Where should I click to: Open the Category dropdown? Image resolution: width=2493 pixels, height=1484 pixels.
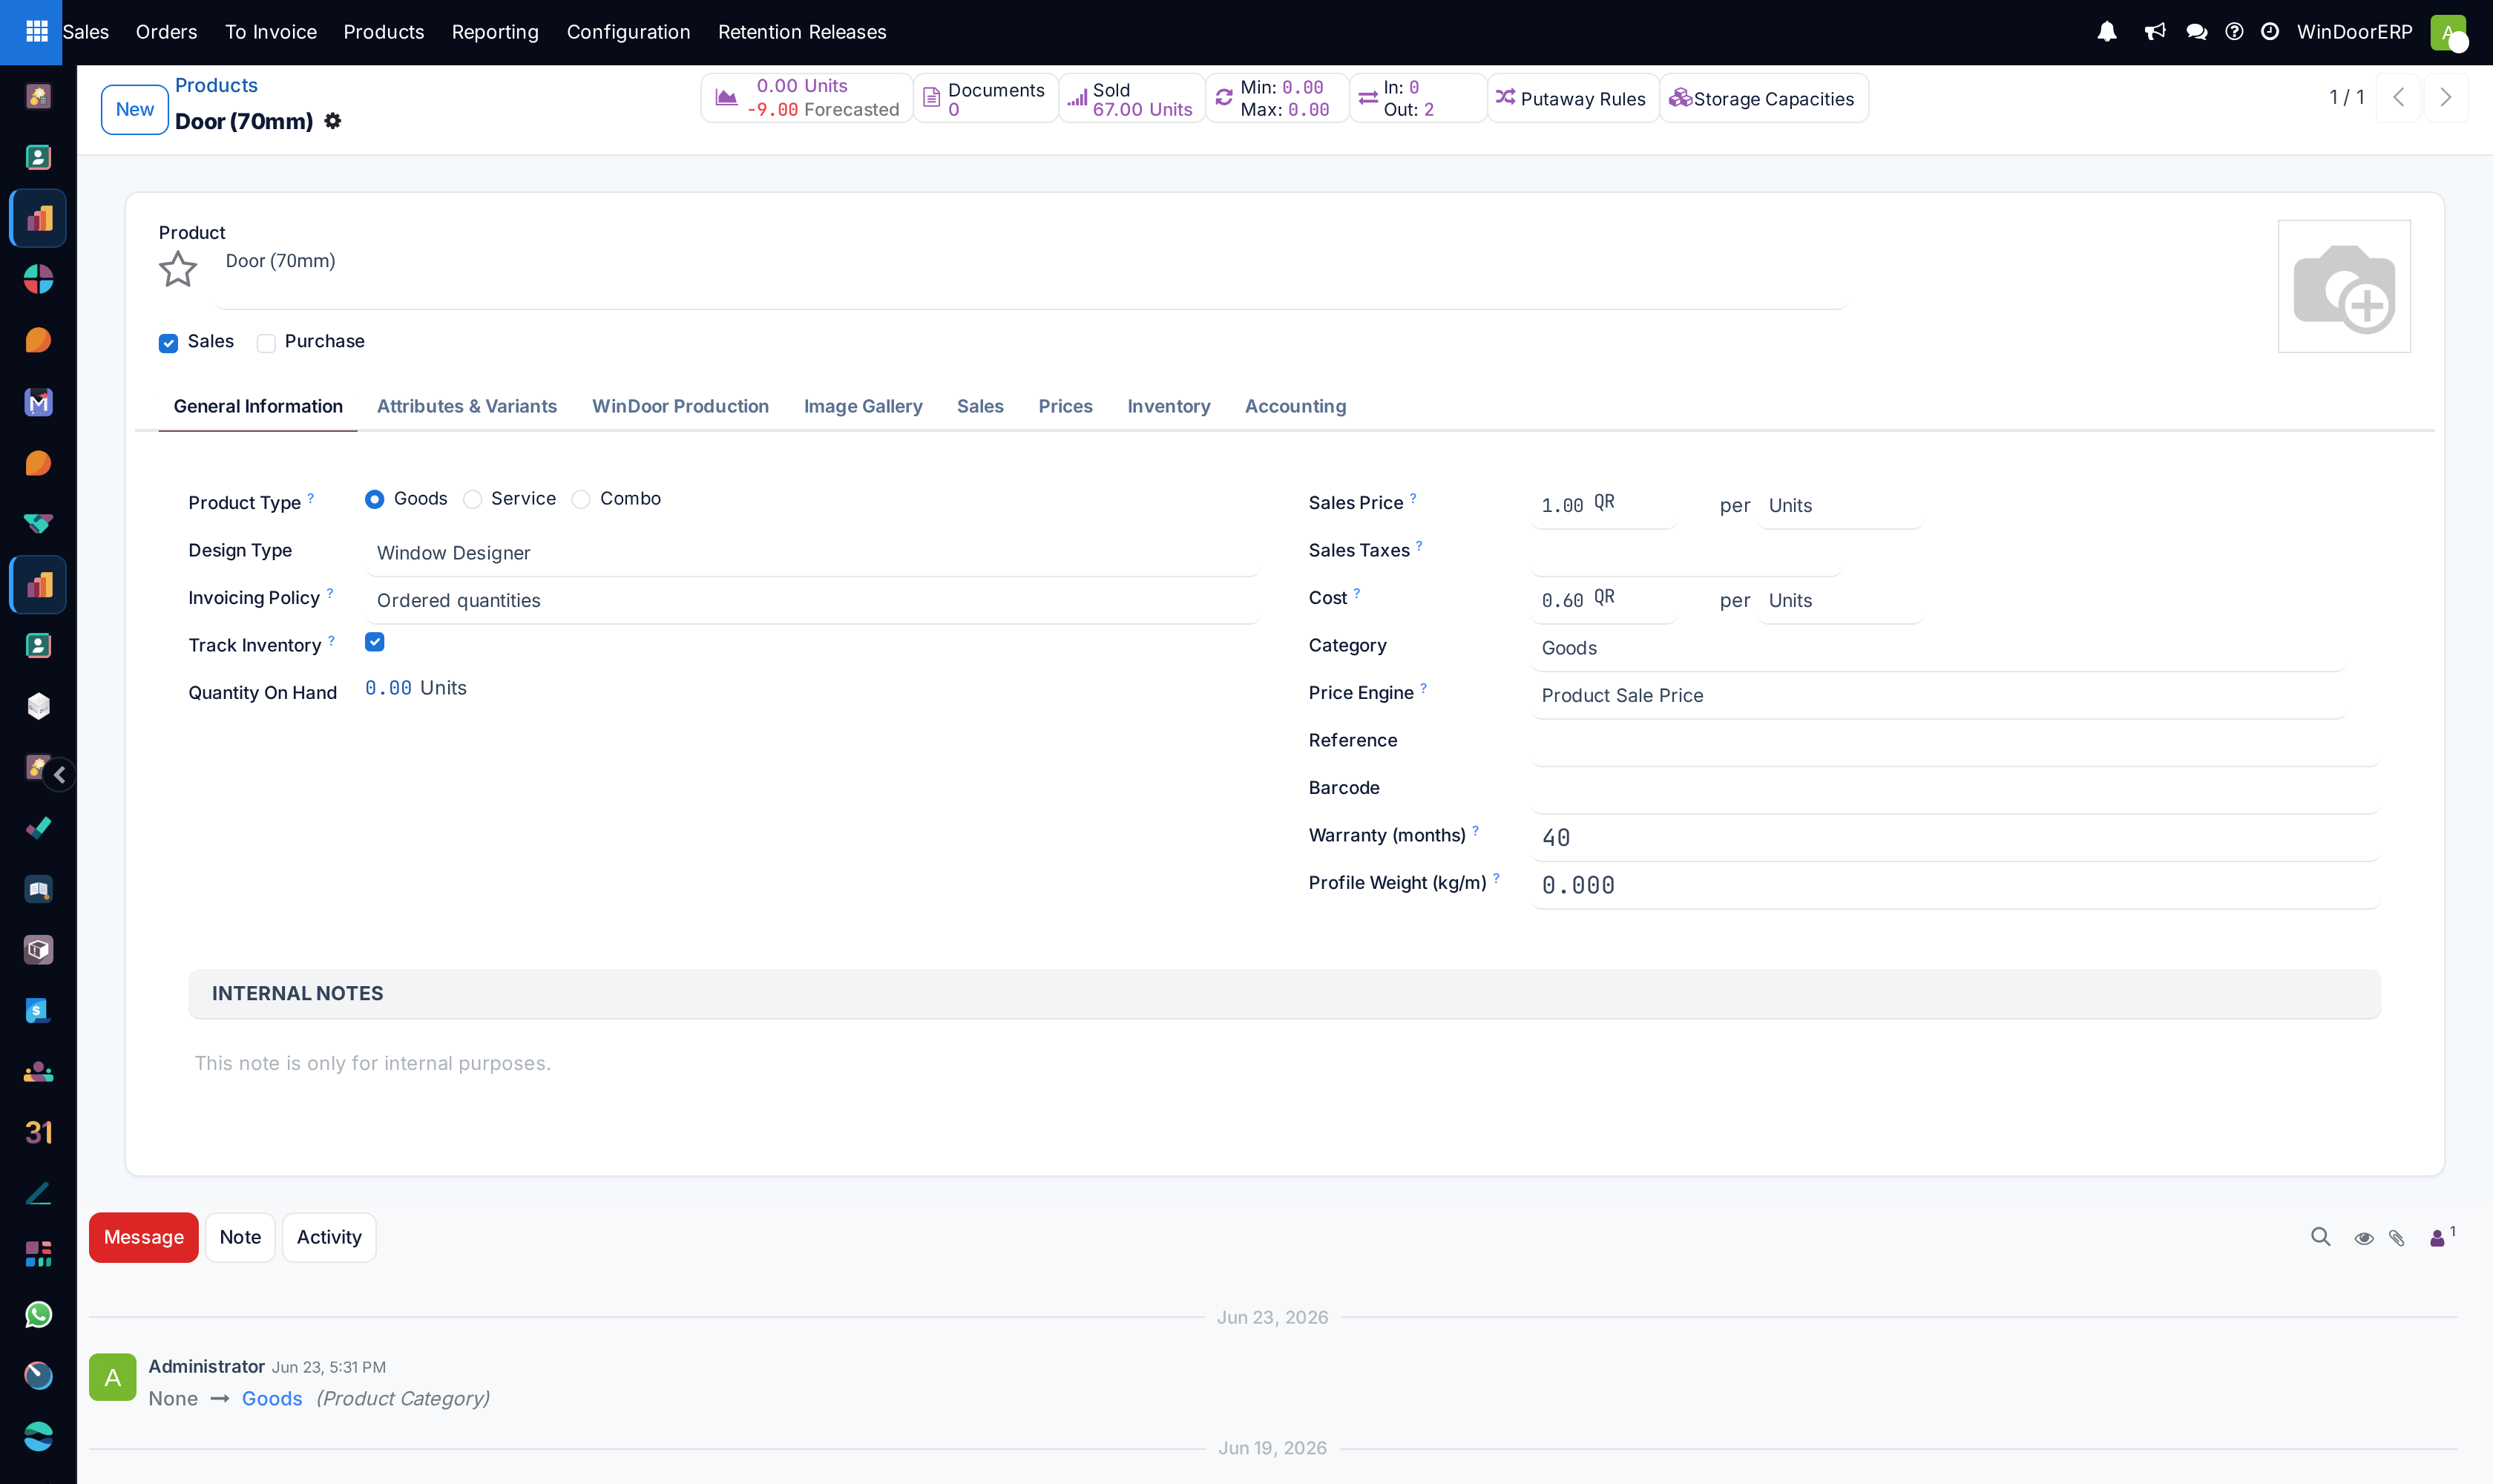click(x=1937, y=648)
